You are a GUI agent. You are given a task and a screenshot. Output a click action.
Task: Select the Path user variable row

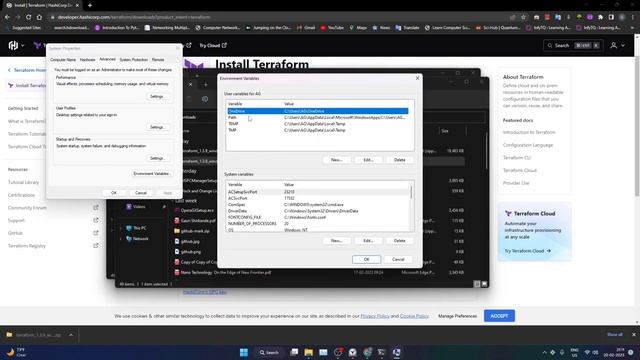point(318,118)
